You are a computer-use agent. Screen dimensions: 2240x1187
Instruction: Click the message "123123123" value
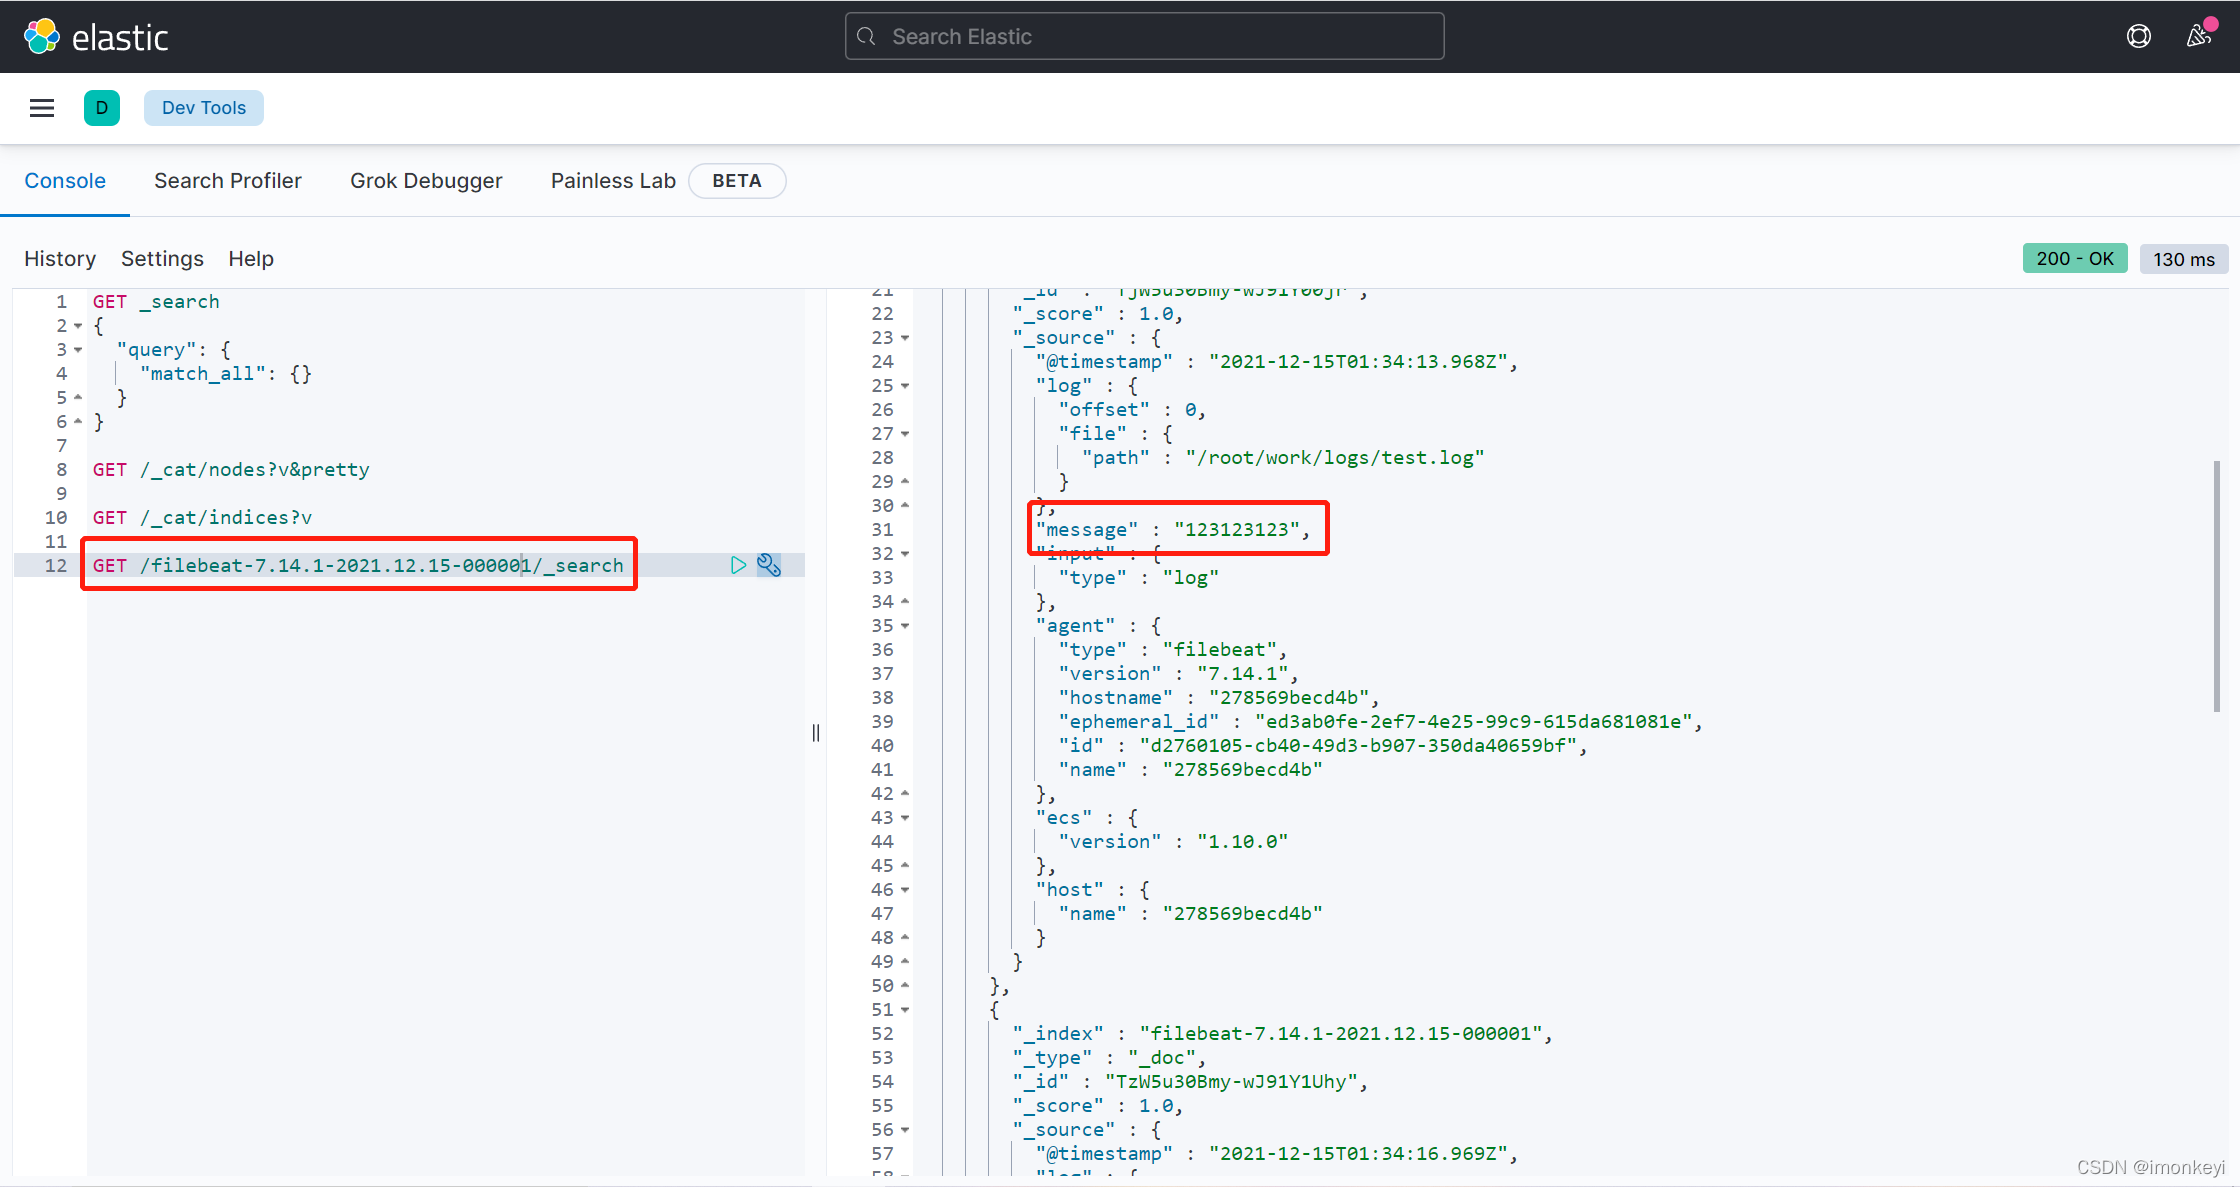point(1237,530)
